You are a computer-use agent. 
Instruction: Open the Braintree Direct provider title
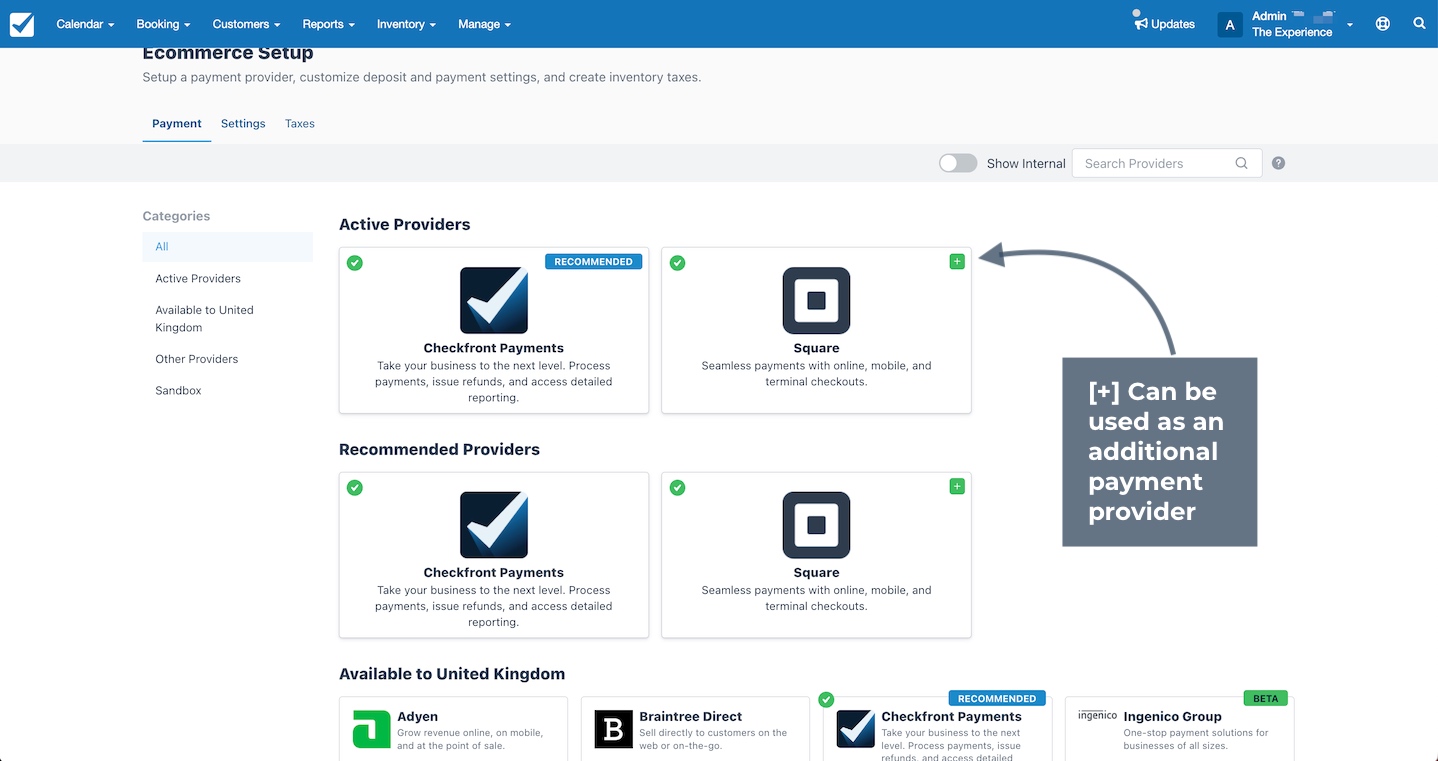691,717
